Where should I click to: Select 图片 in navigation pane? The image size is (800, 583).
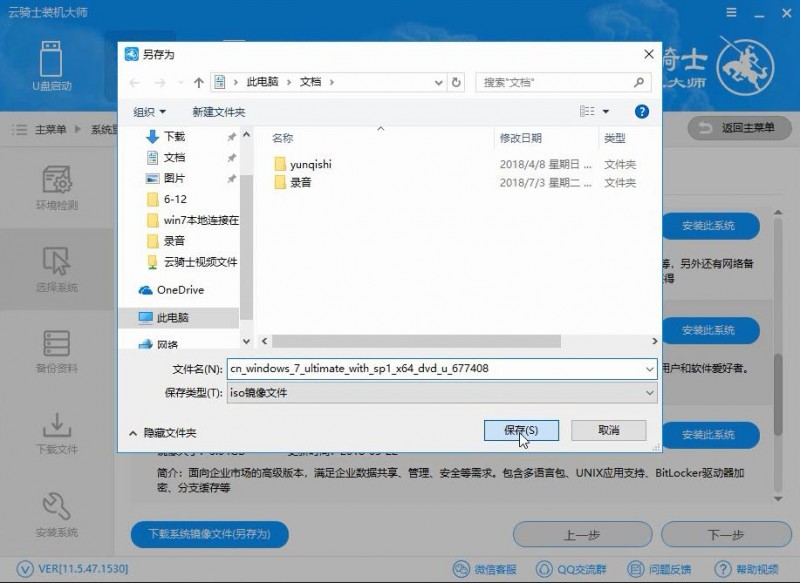tap(174, 179)
